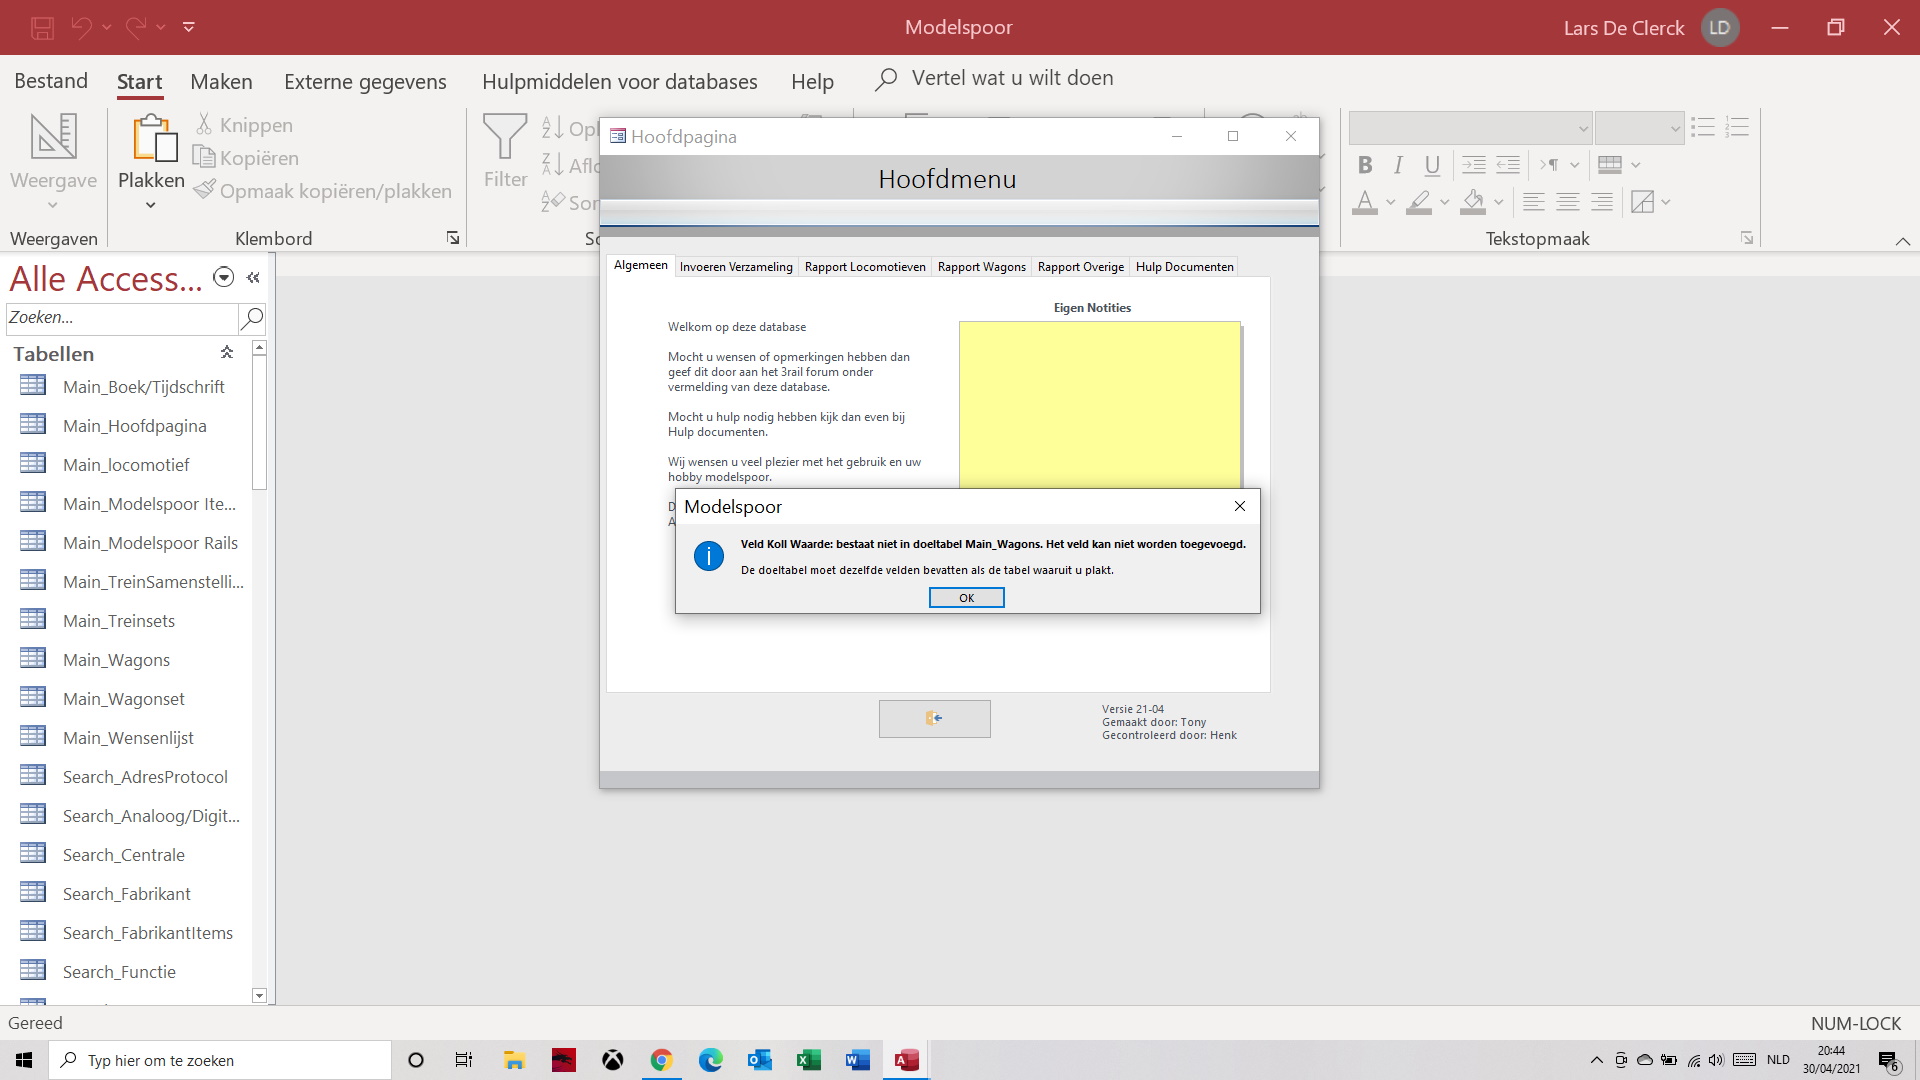Click the Kopiëren button

pos(246,158)
